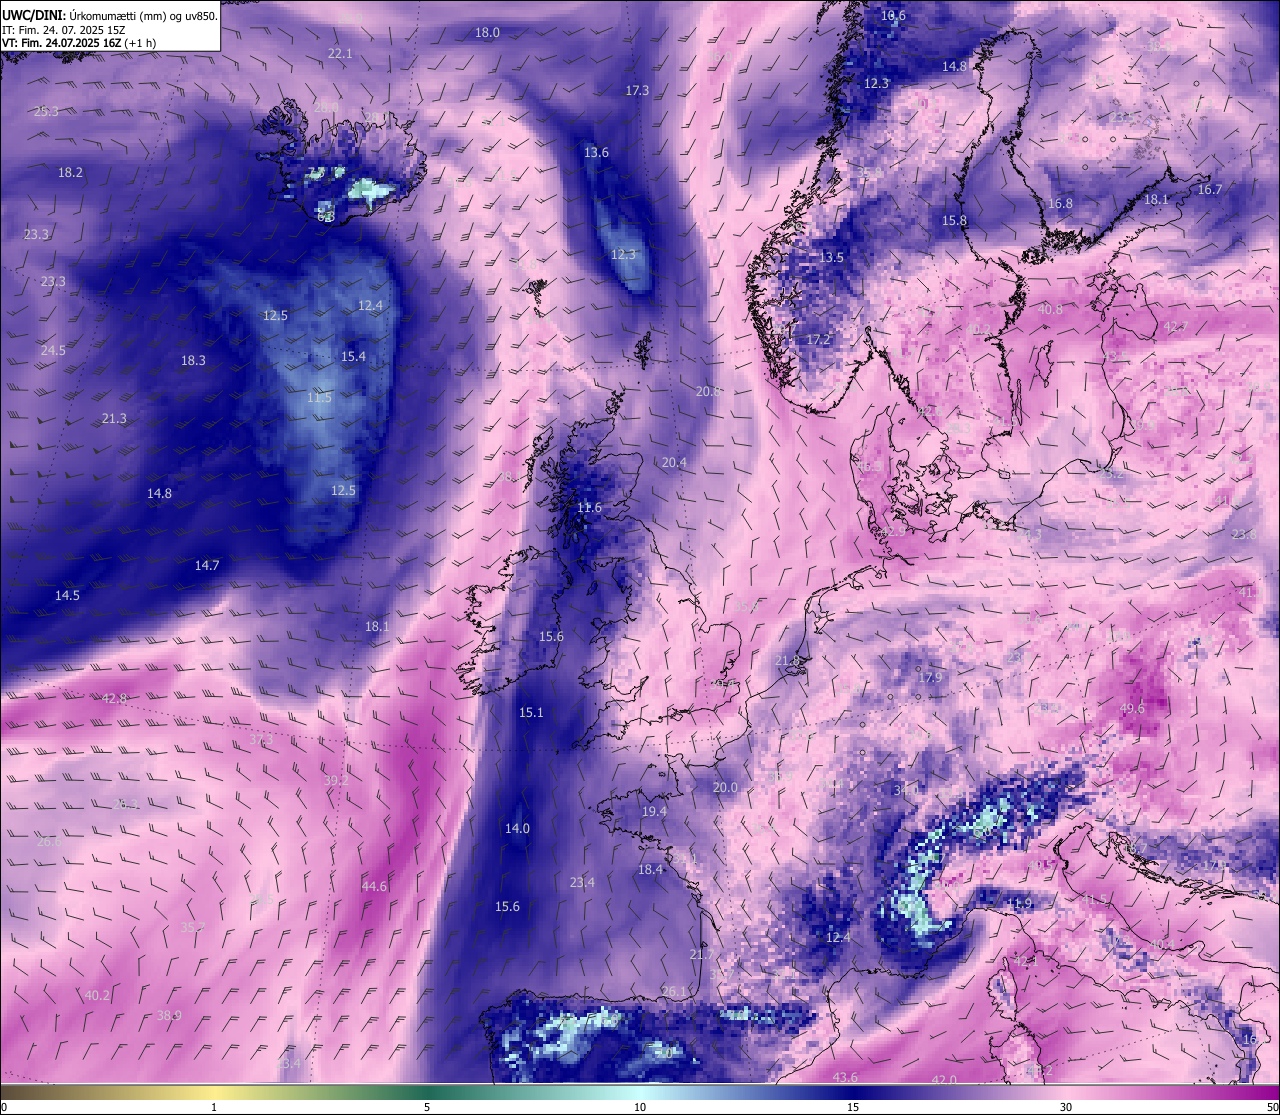The width and height of the screenshot is (1280, 1115).
Task: Click the yellow part of the colour bar near 1
Action: pyautogui.click(x=214, y=1093)
